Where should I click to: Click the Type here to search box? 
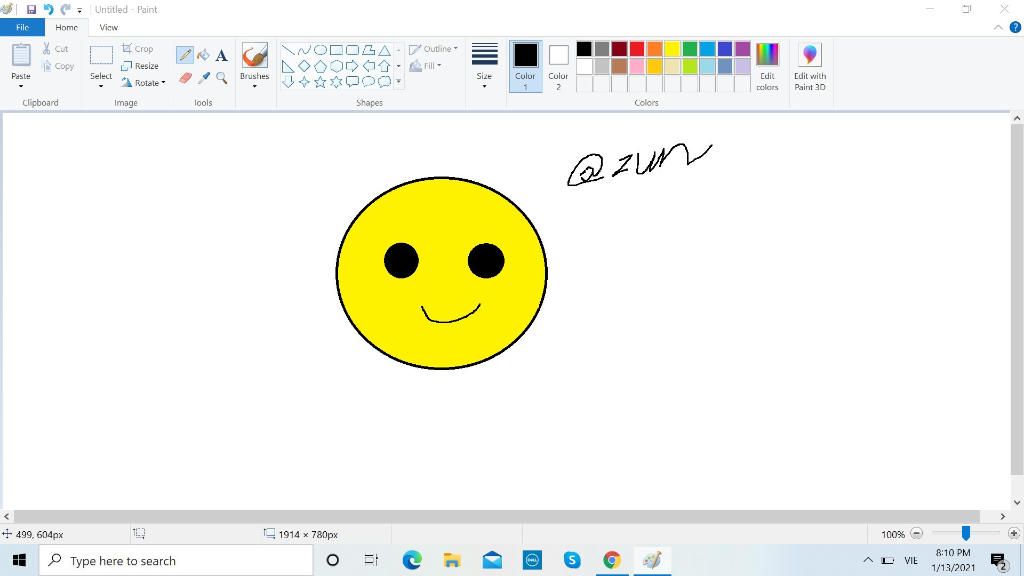176,560
